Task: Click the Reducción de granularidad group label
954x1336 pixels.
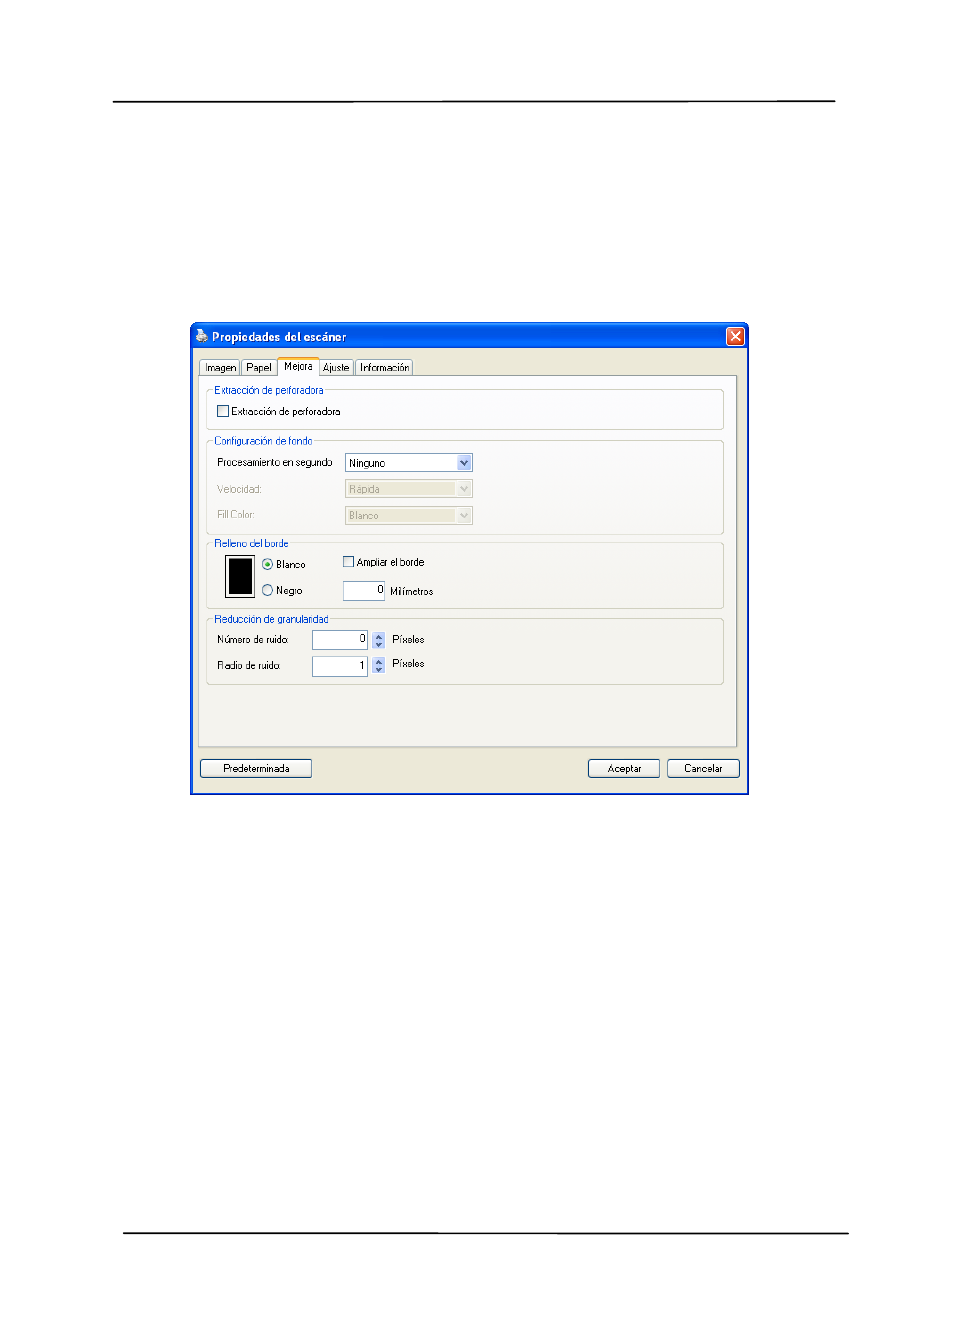Action: click(271, 620)
